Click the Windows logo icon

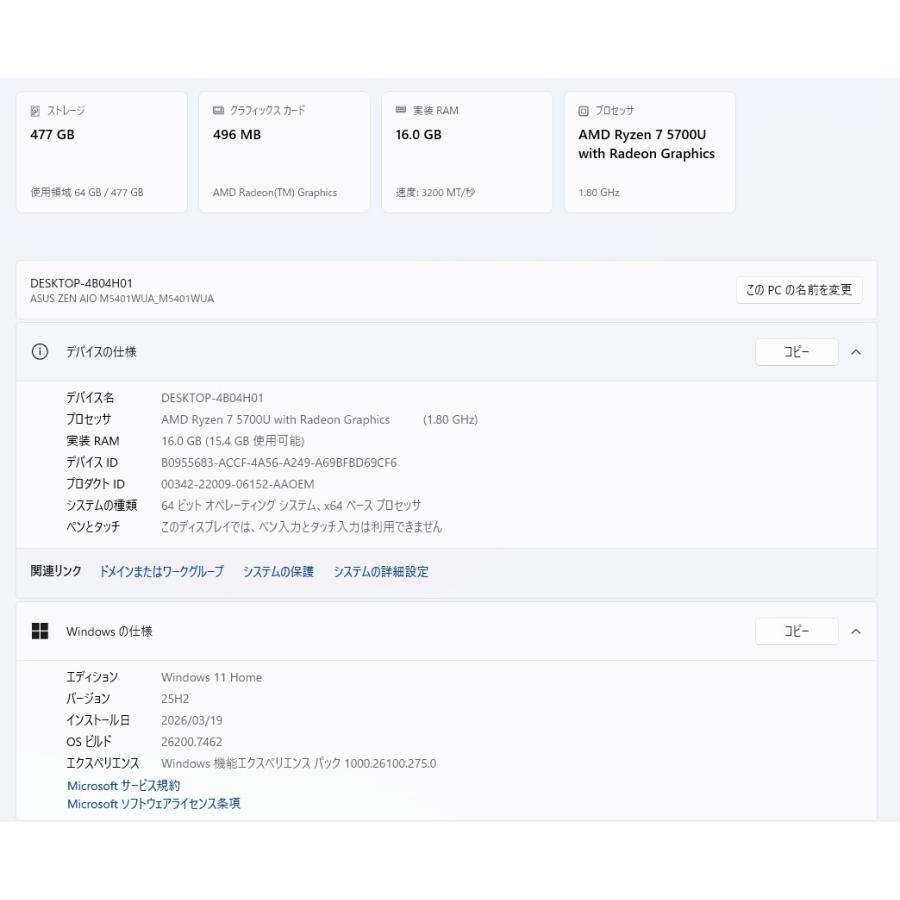click(x=40, y=631)
